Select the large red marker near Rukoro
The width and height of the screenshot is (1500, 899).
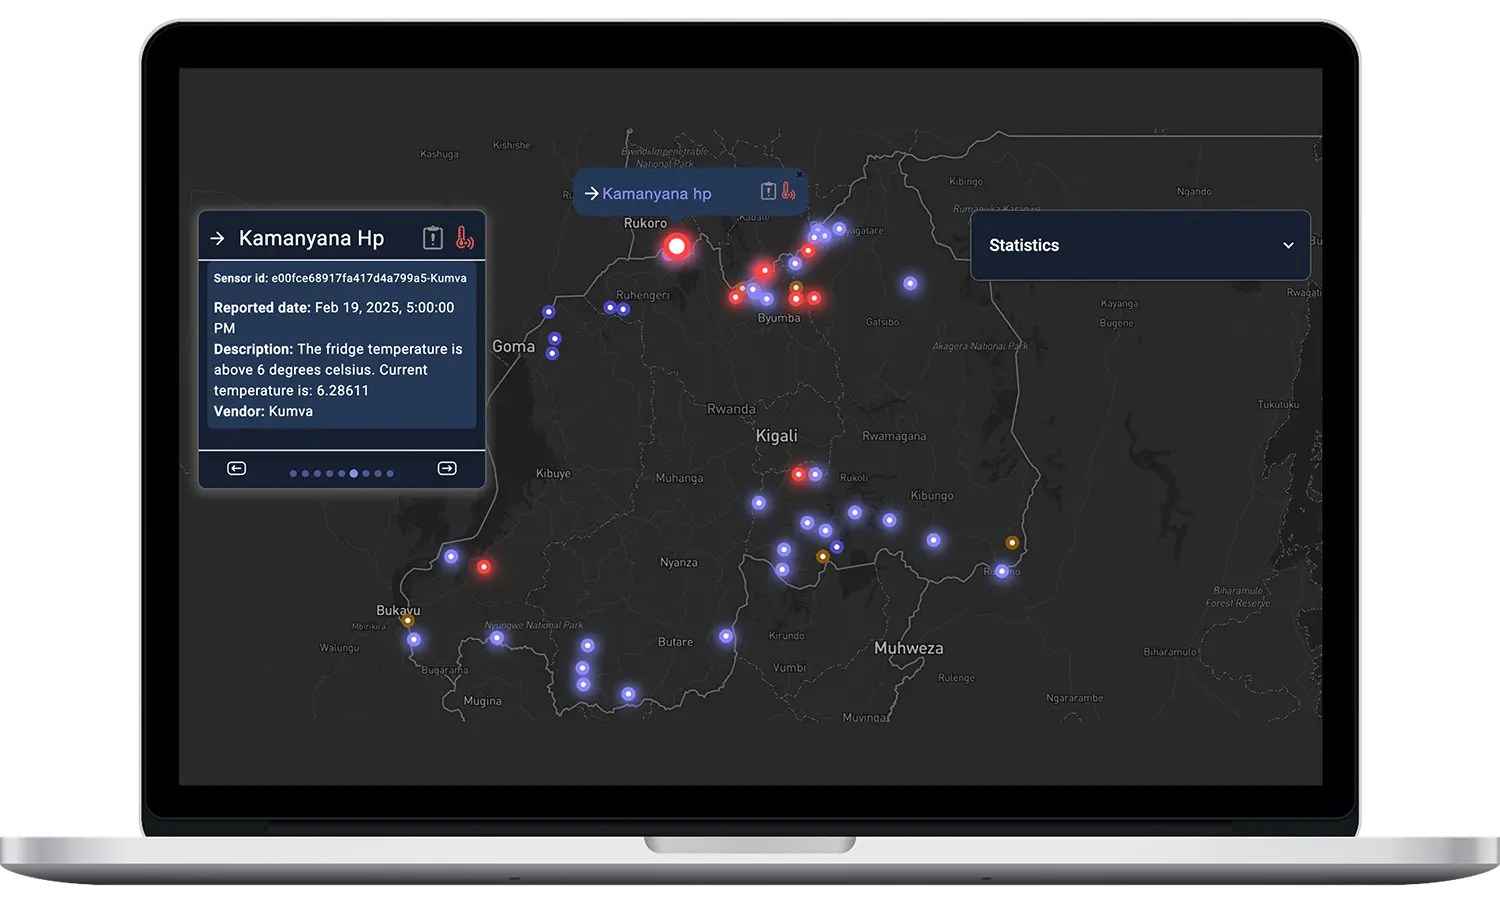pyautogui.click(x=677, y=246)
